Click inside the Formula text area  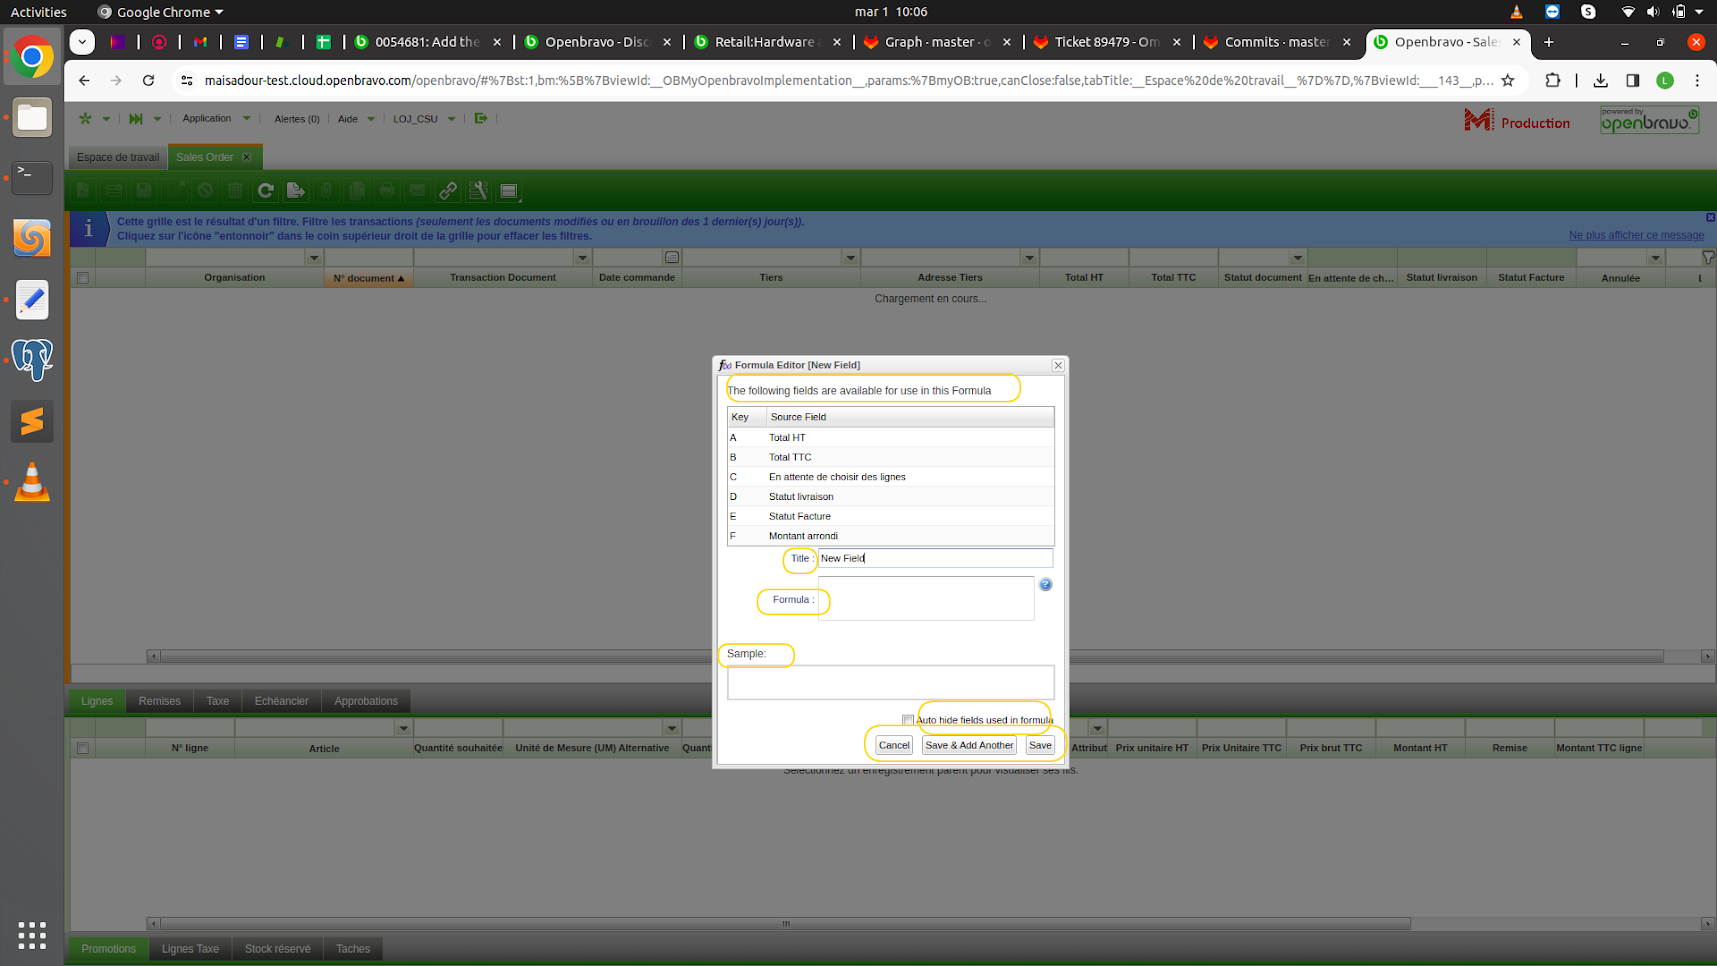(925, 598)
